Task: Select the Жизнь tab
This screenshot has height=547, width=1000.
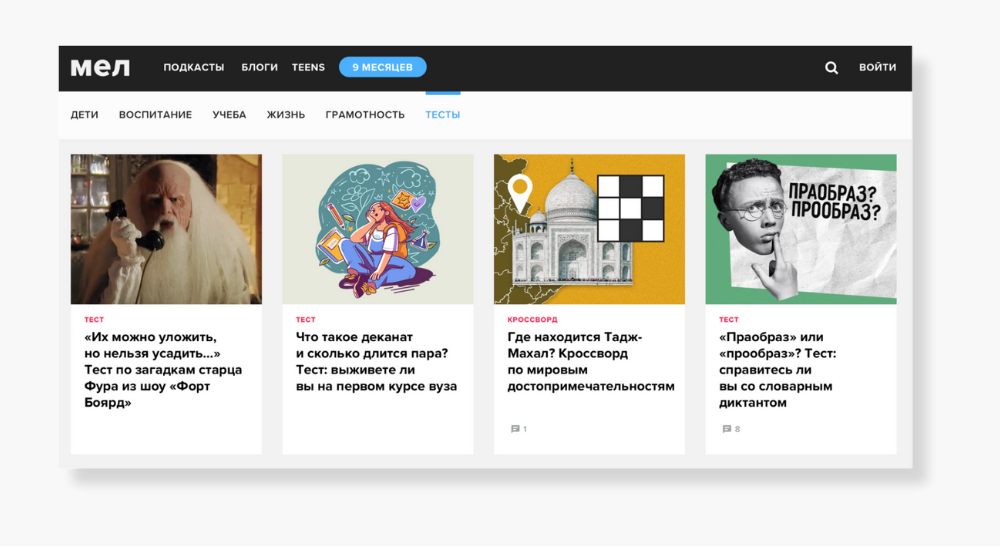Action: coord(285,115)
